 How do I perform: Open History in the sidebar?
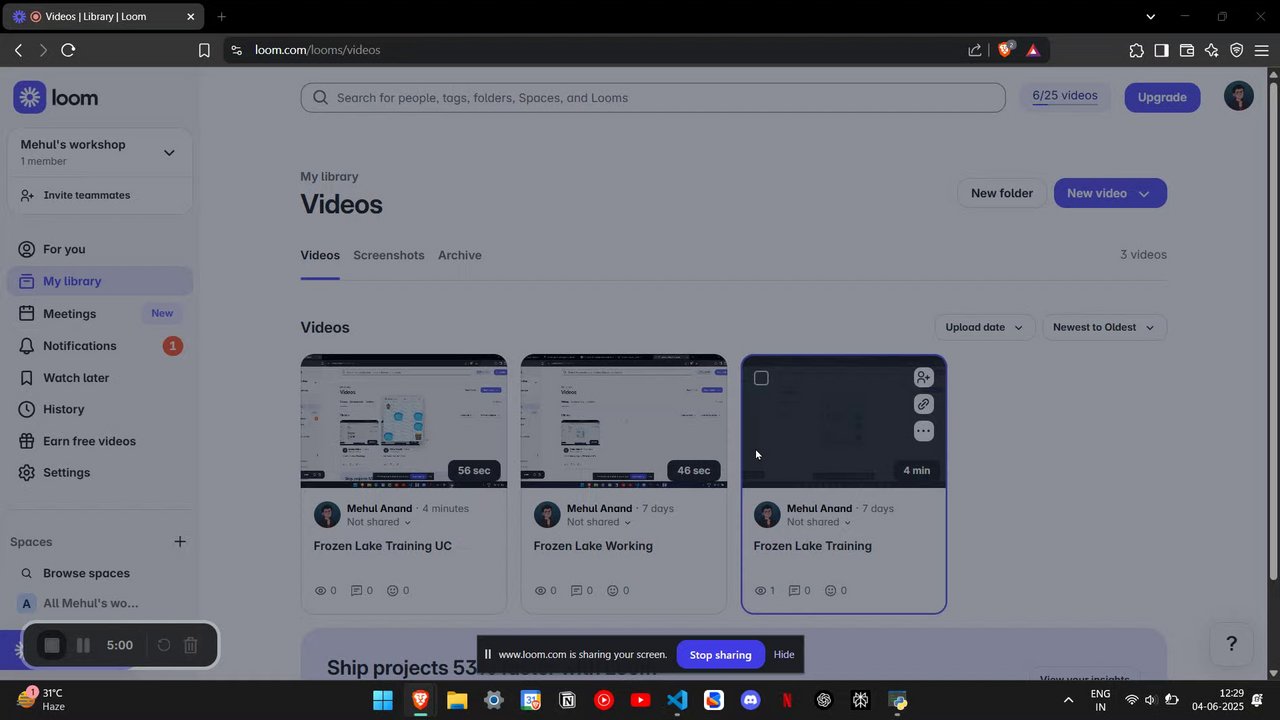100,409
